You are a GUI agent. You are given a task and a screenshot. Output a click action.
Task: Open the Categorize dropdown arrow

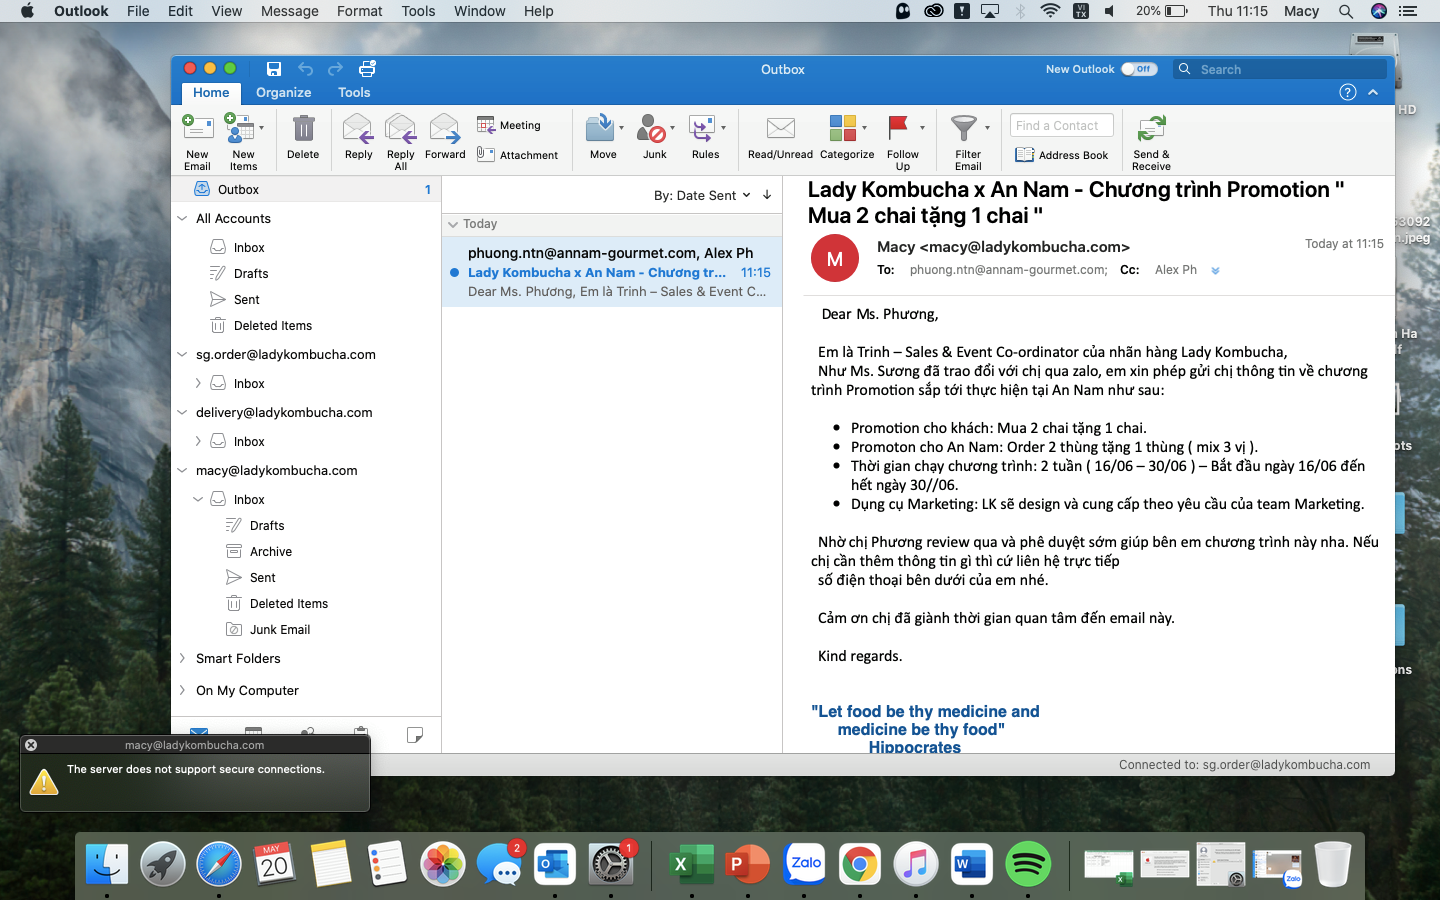tap(864, 128)
